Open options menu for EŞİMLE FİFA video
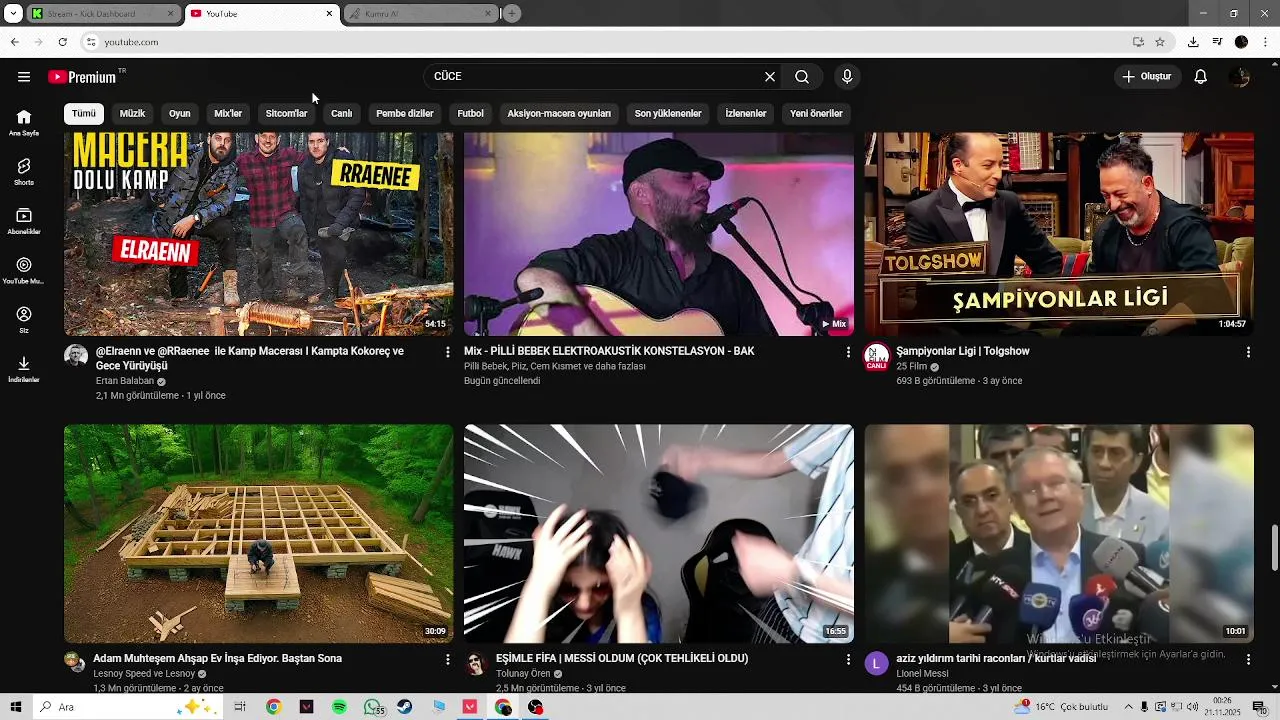1280x720 pixels. 848,660
